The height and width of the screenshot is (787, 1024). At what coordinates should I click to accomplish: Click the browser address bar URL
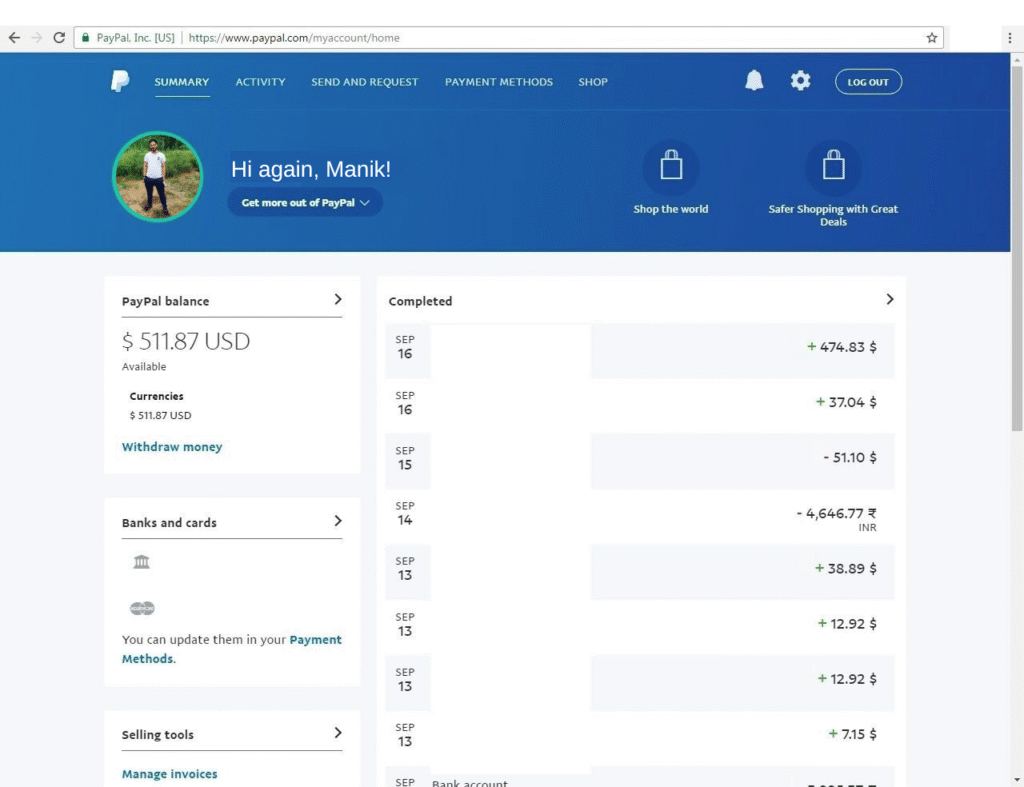pyautogui.click(x=294, y=38)
